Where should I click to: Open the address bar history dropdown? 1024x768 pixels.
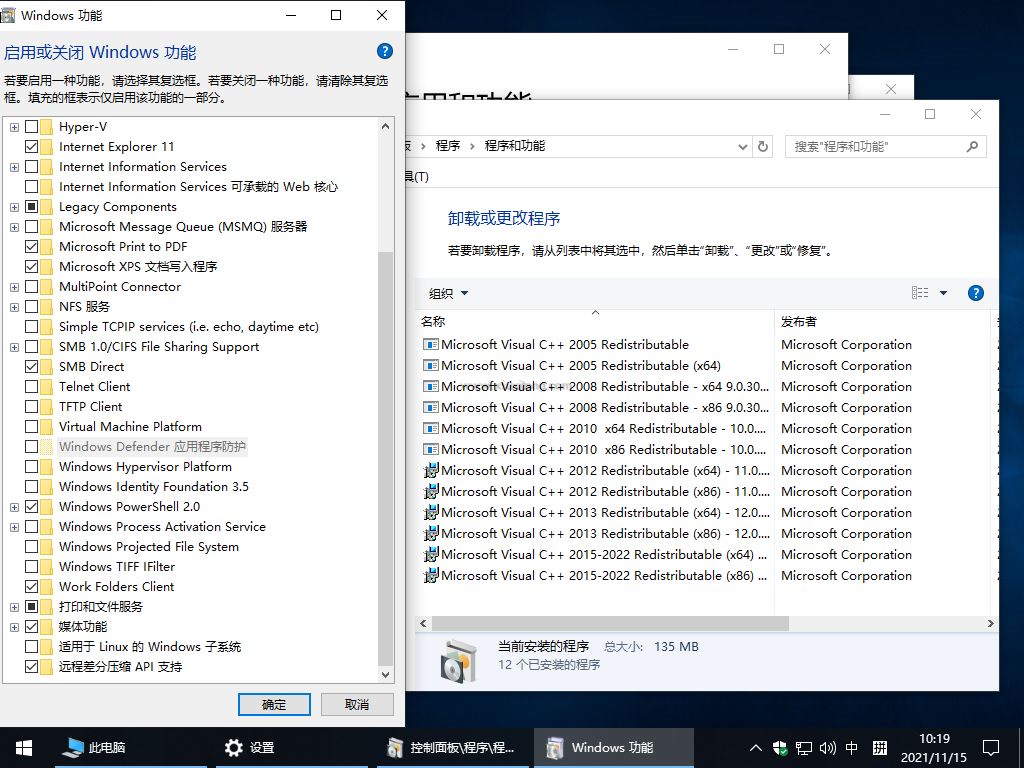(743, 147)
